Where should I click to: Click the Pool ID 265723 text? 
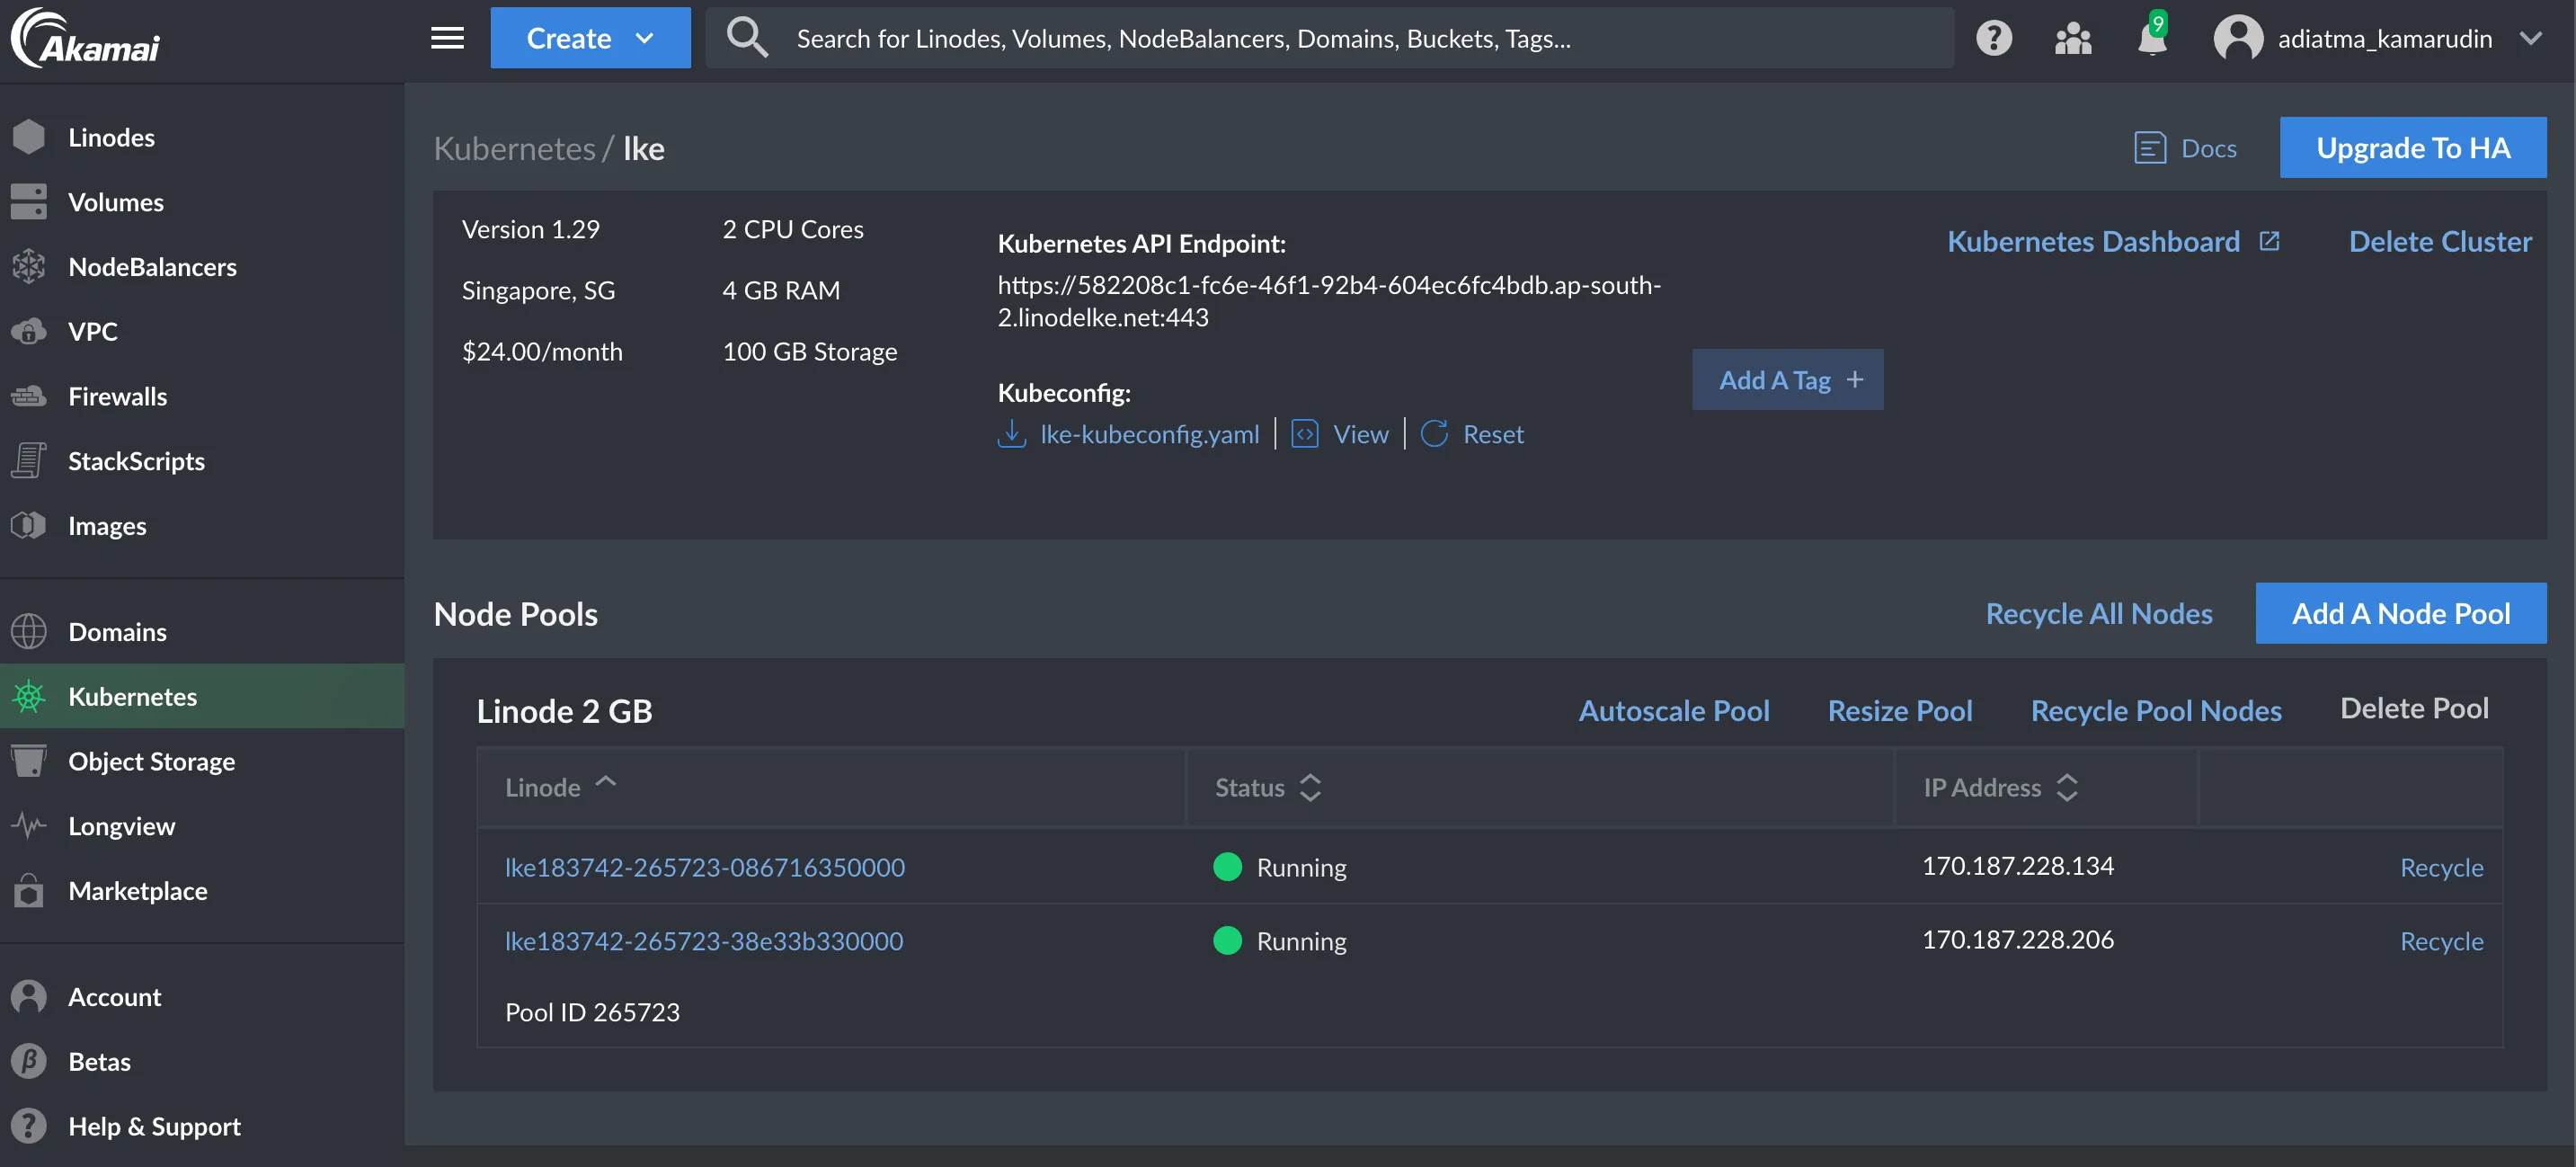coord(592,1012)
